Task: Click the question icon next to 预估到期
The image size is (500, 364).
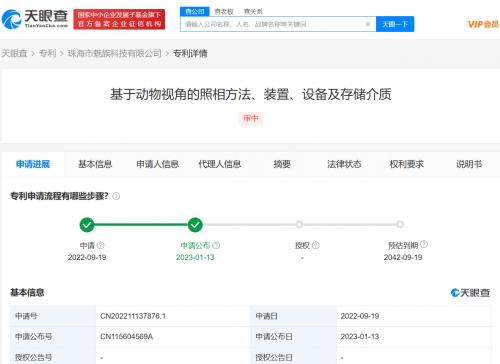Action: [424, 244]
